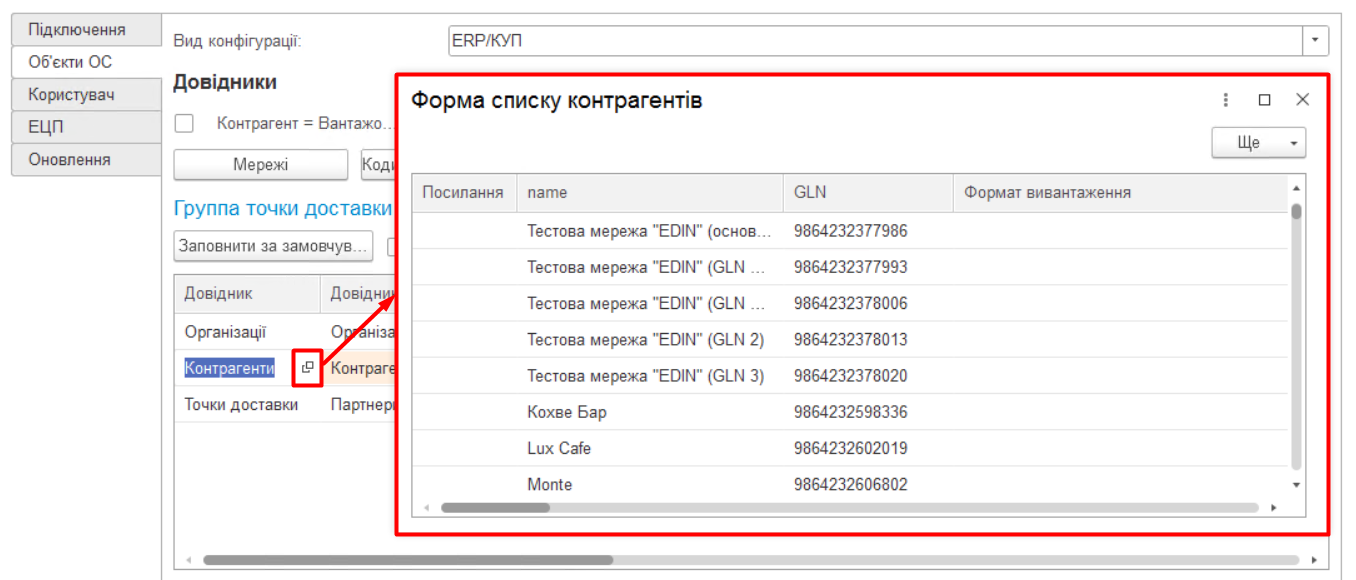Click right arrow of bottom horizontal scrollbar

(x=1313, y=560)
